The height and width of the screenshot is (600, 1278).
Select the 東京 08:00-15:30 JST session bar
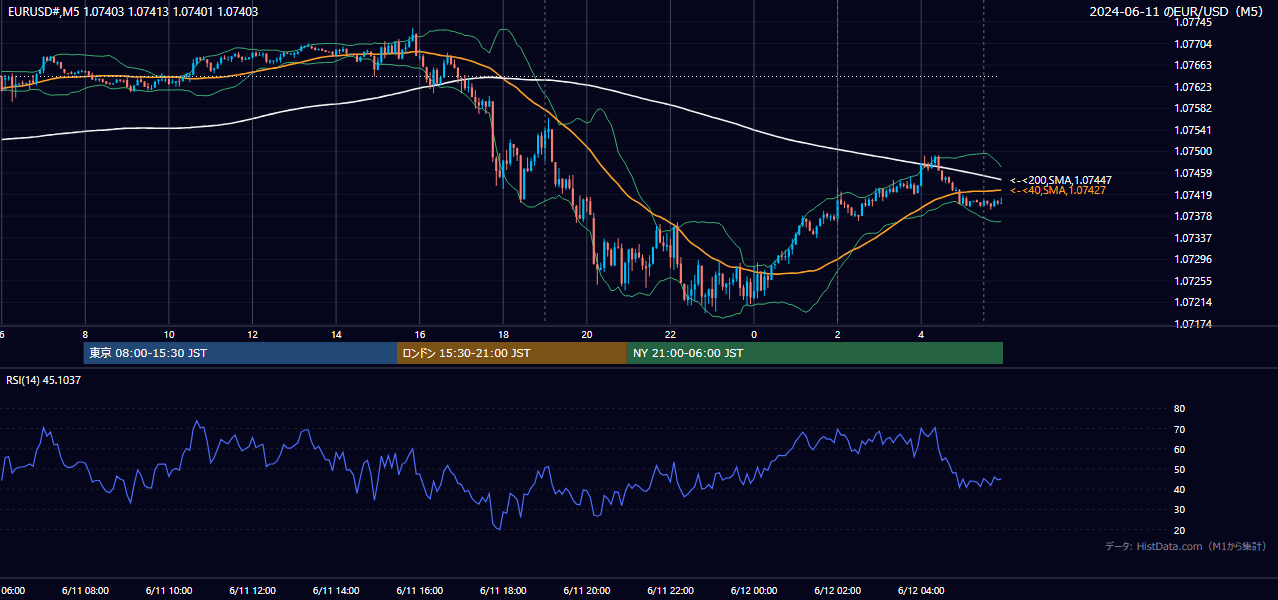(x=240, y=353)
